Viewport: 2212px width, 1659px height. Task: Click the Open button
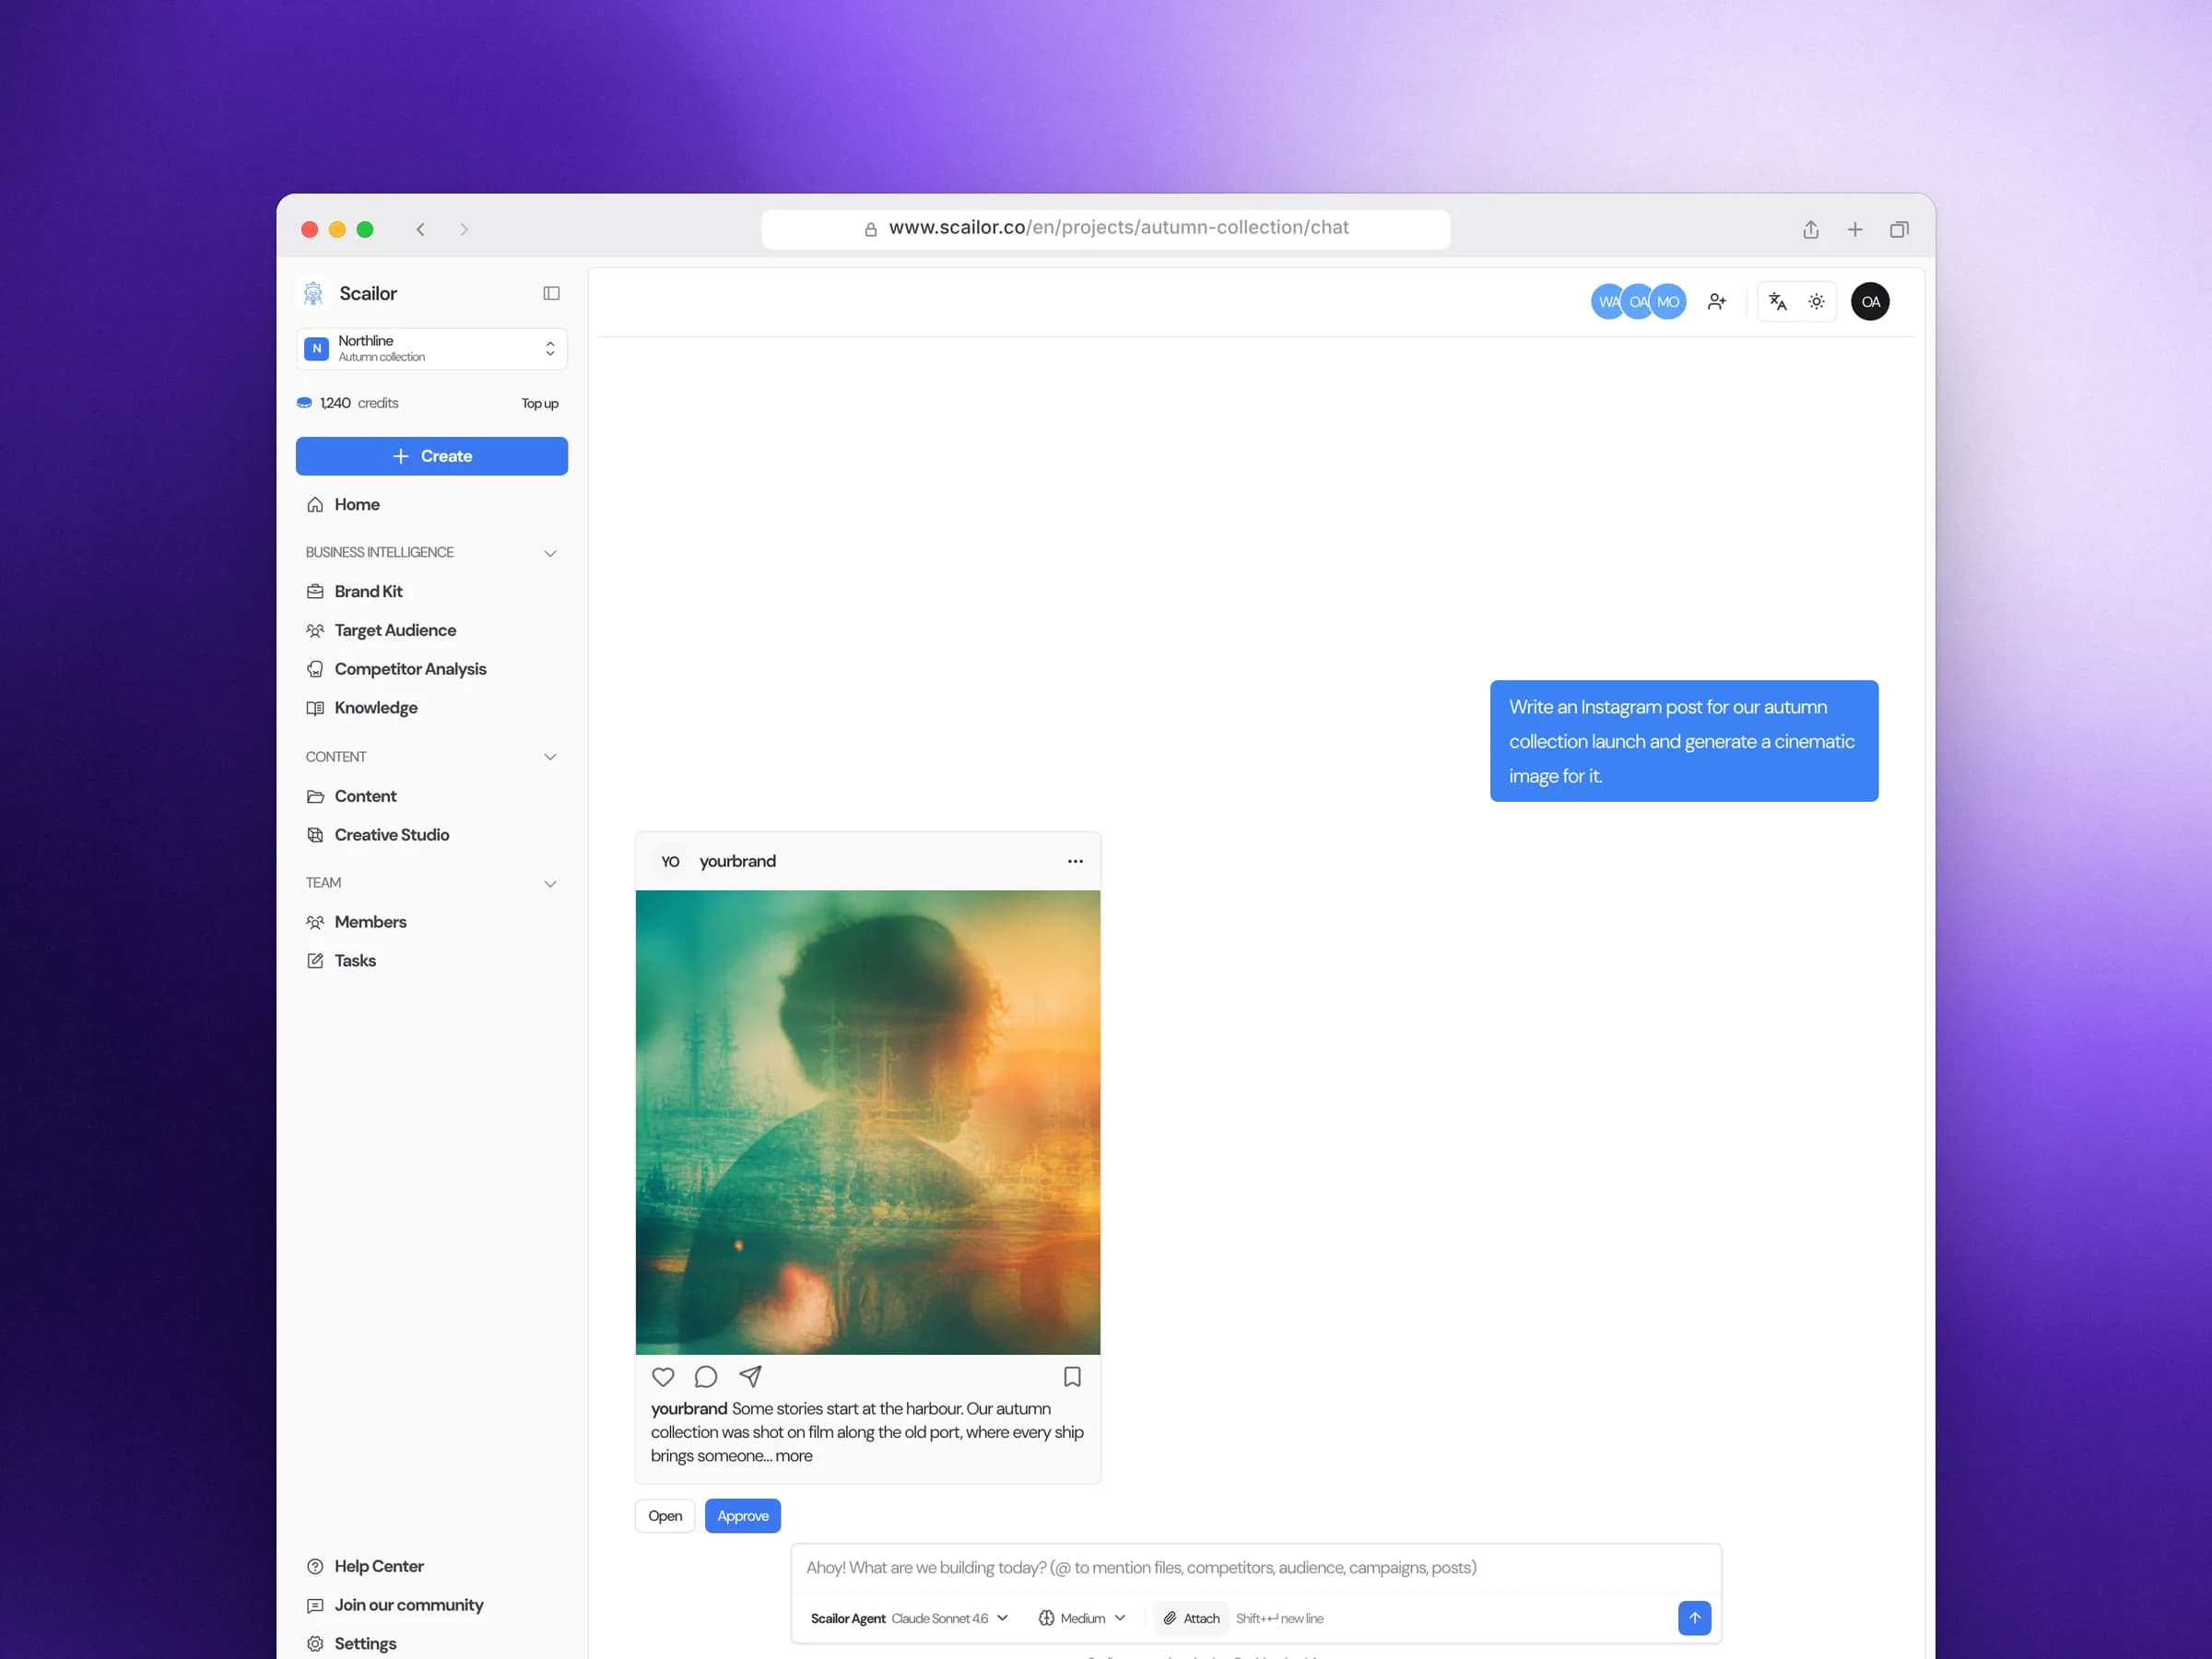tap(665, 1516)
